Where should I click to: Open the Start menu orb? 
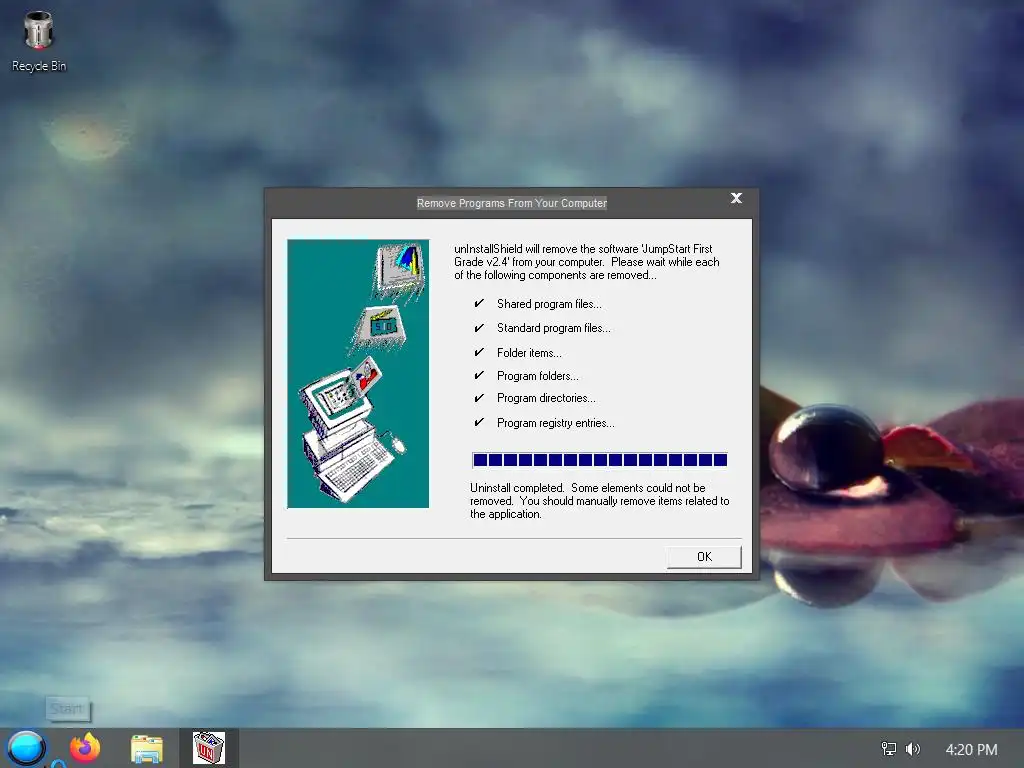click(x=25, y=748)
